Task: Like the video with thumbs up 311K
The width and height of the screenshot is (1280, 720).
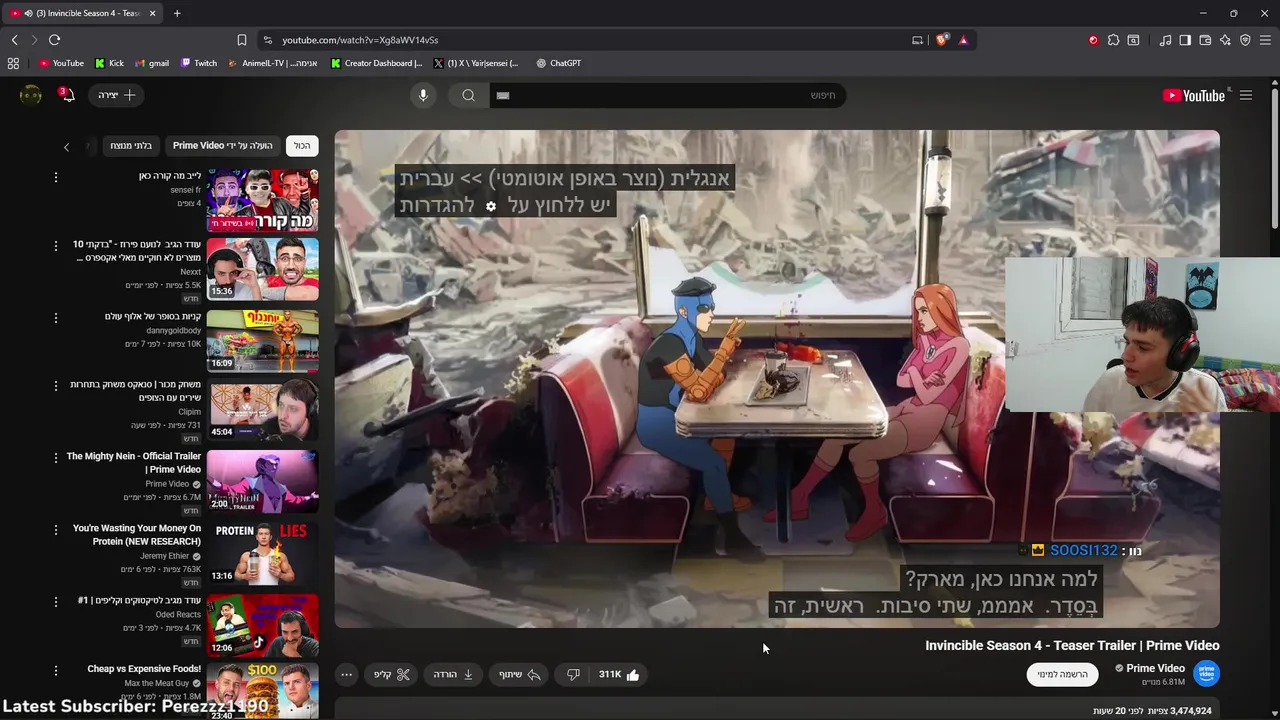Action: click(x=620, y=675)
